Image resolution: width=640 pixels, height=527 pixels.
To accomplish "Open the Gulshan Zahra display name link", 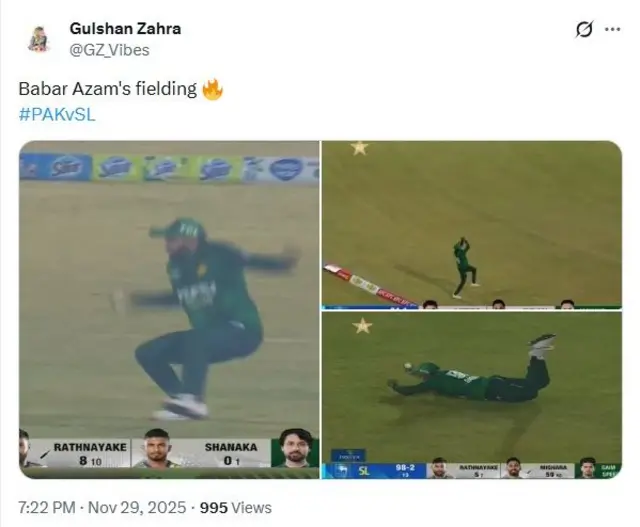I will click(x=125, y=29).
